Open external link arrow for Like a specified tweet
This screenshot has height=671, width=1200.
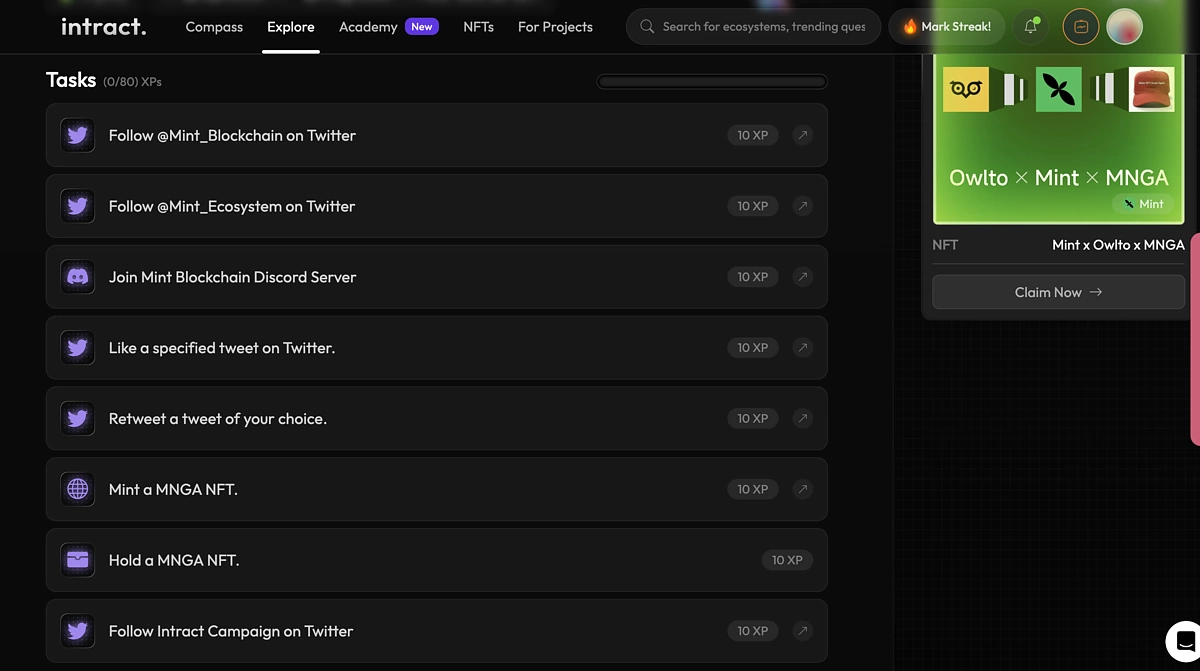(802, 348)
